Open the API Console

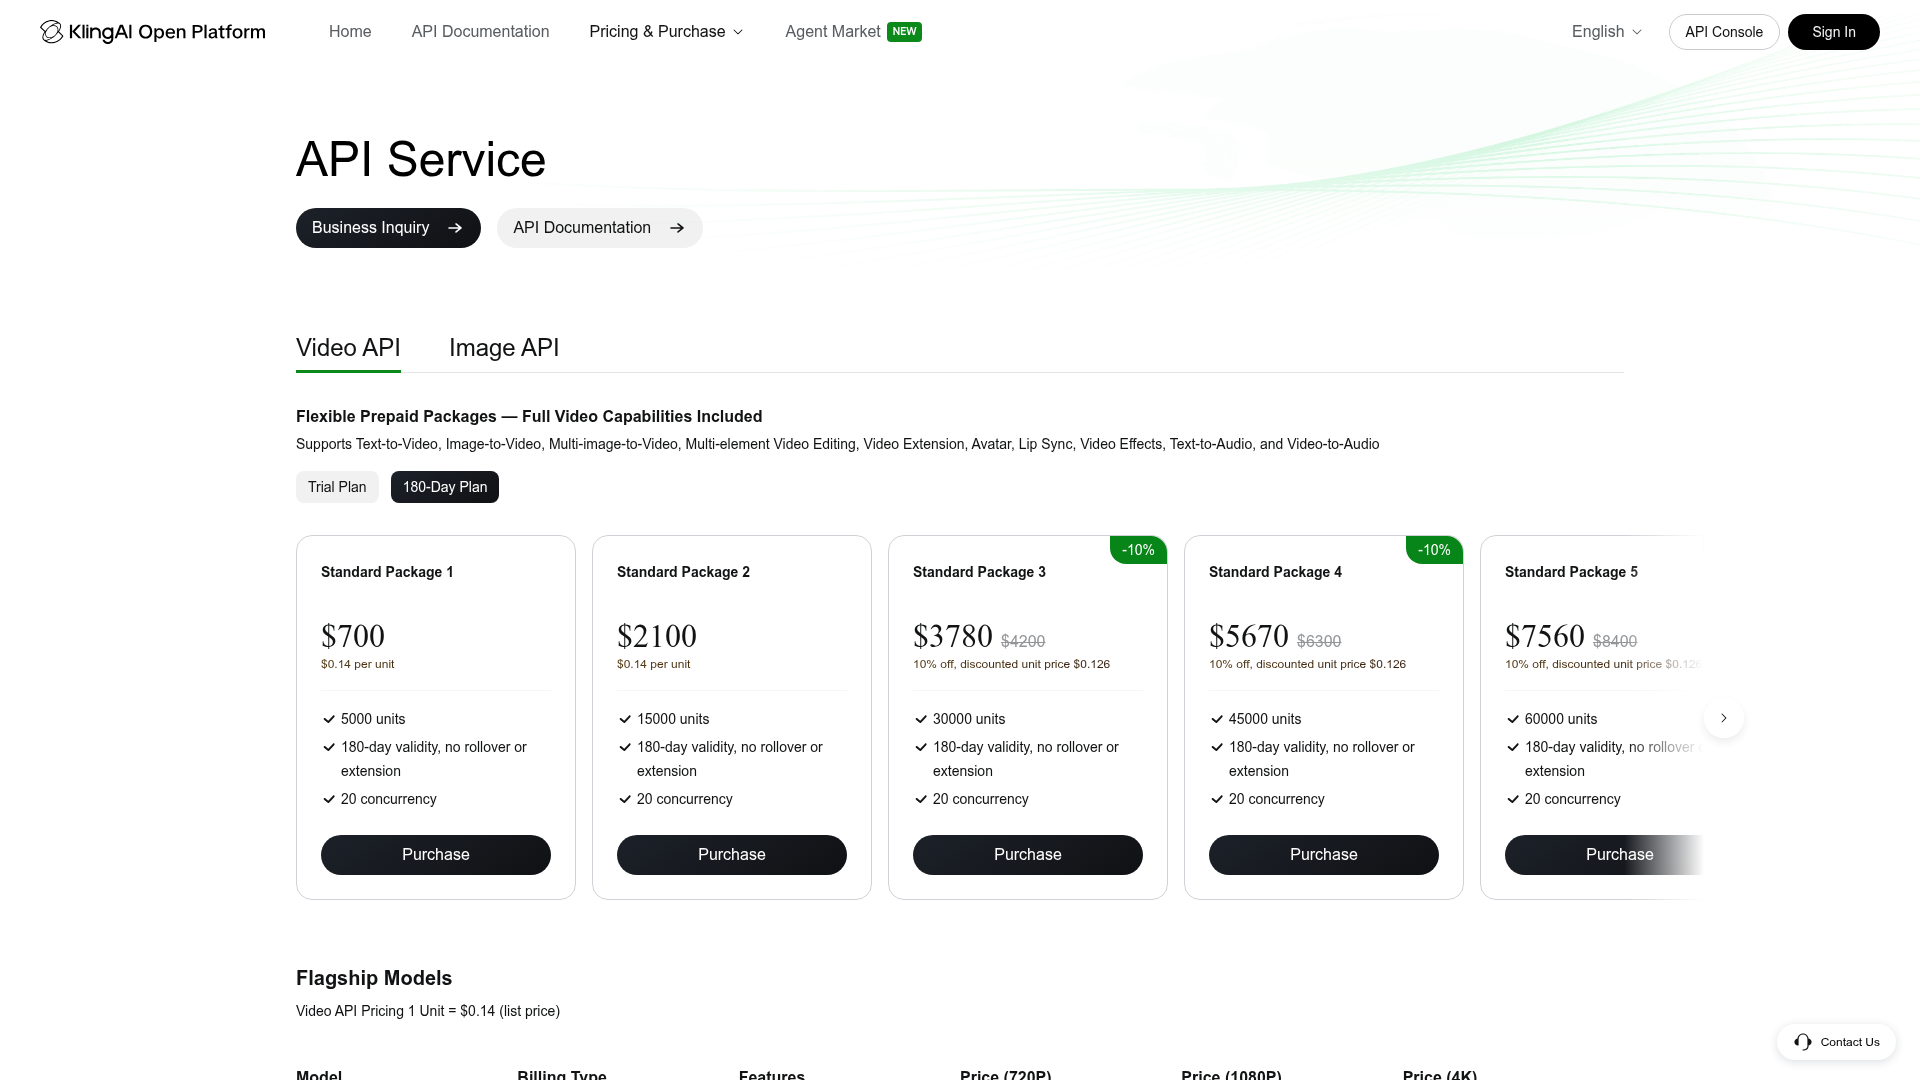point(1724,32)
